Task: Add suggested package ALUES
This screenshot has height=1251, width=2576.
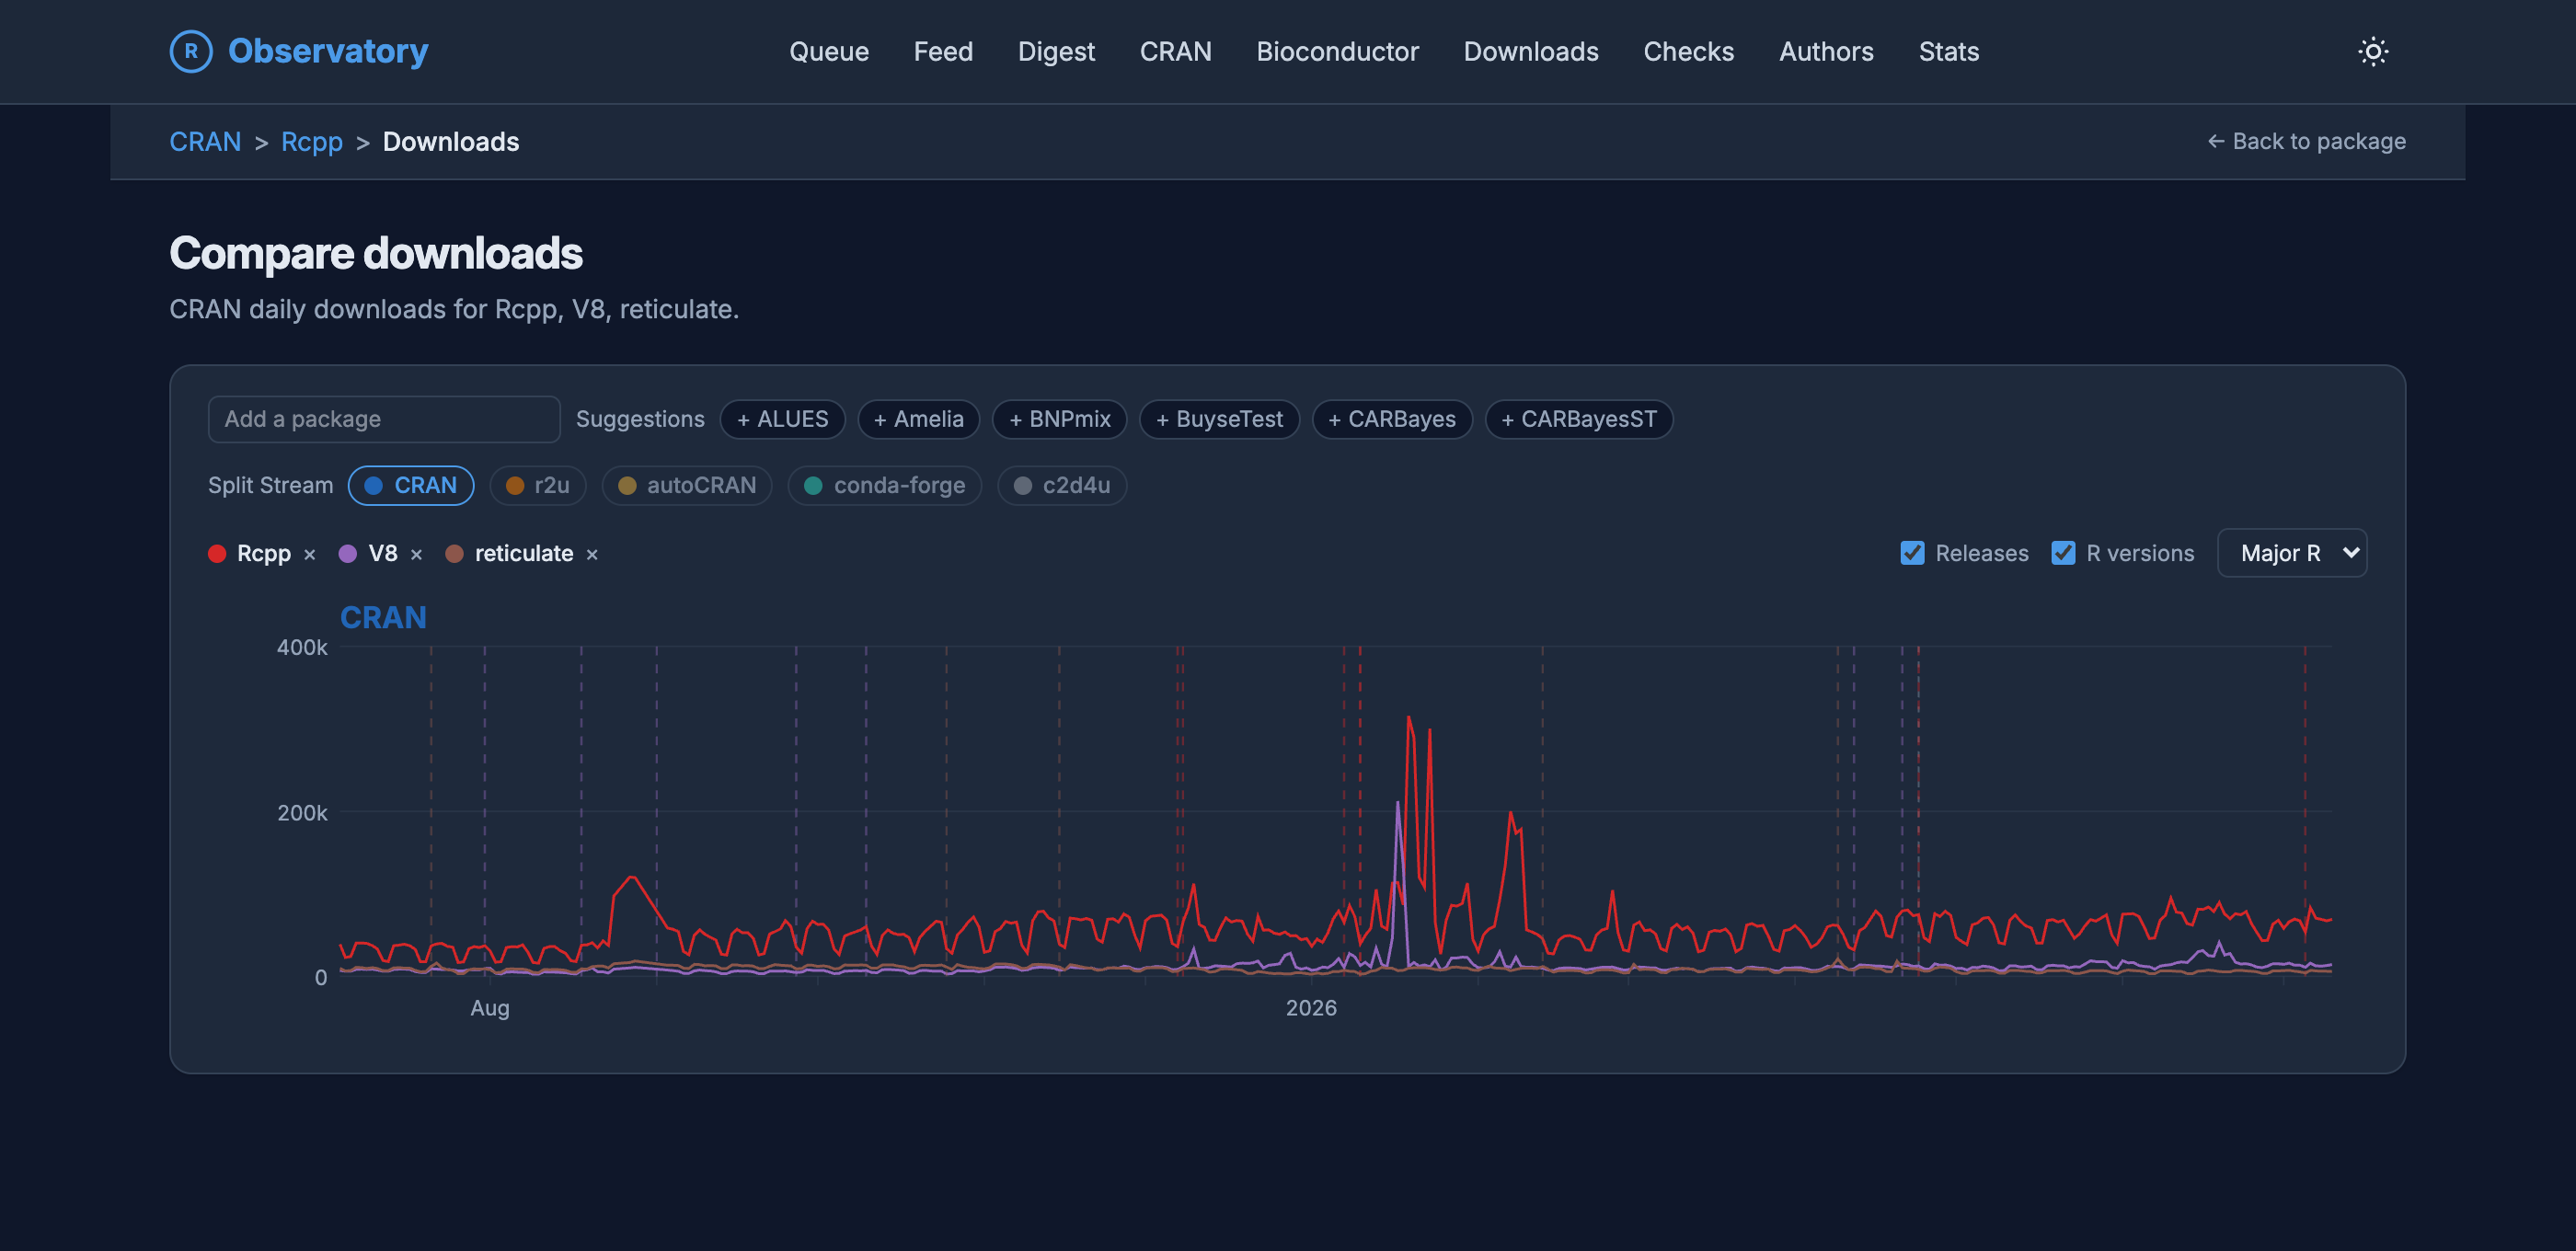Action: tap(782, 419)
